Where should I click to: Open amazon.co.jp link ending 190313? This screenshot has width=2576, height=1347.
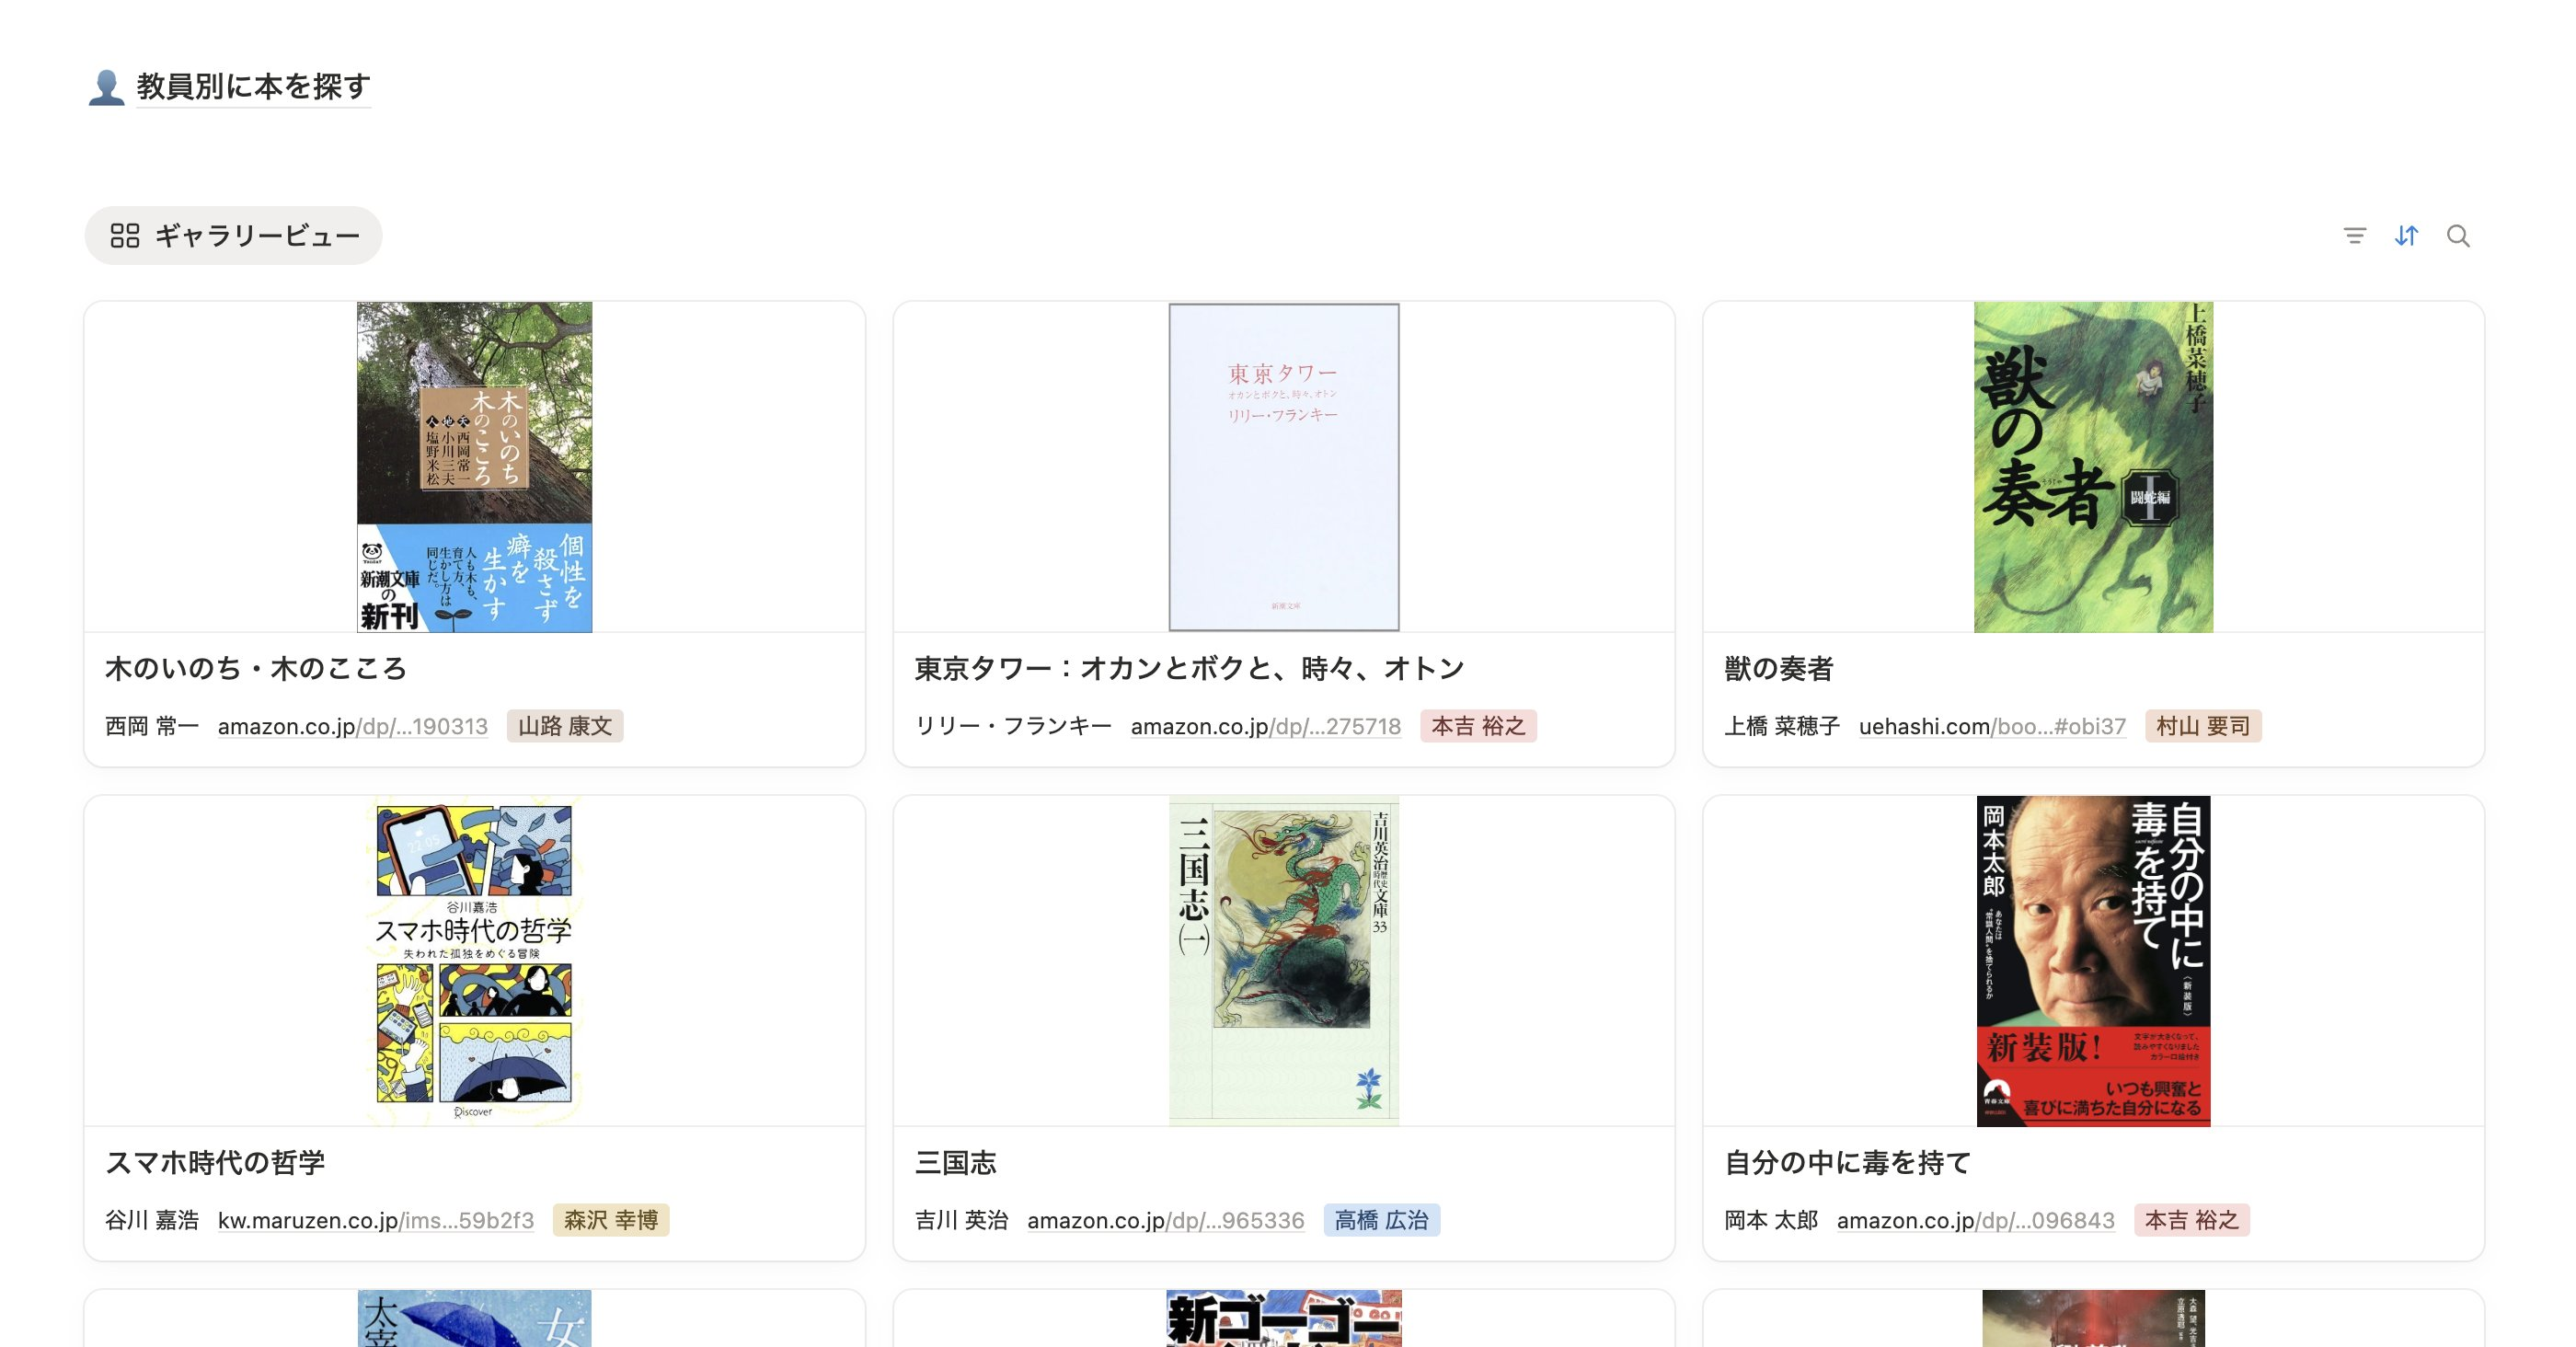353,726
